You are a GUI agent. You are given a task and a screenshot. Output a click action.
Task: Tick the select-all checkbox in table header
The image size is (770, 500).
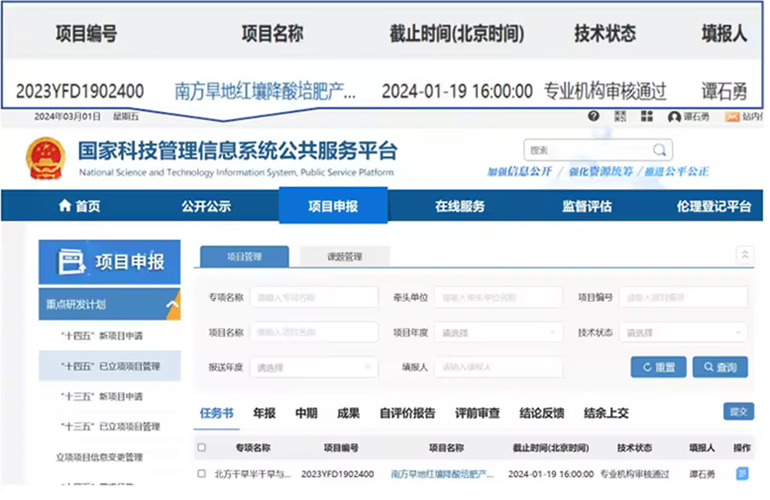tap(202, 448)
